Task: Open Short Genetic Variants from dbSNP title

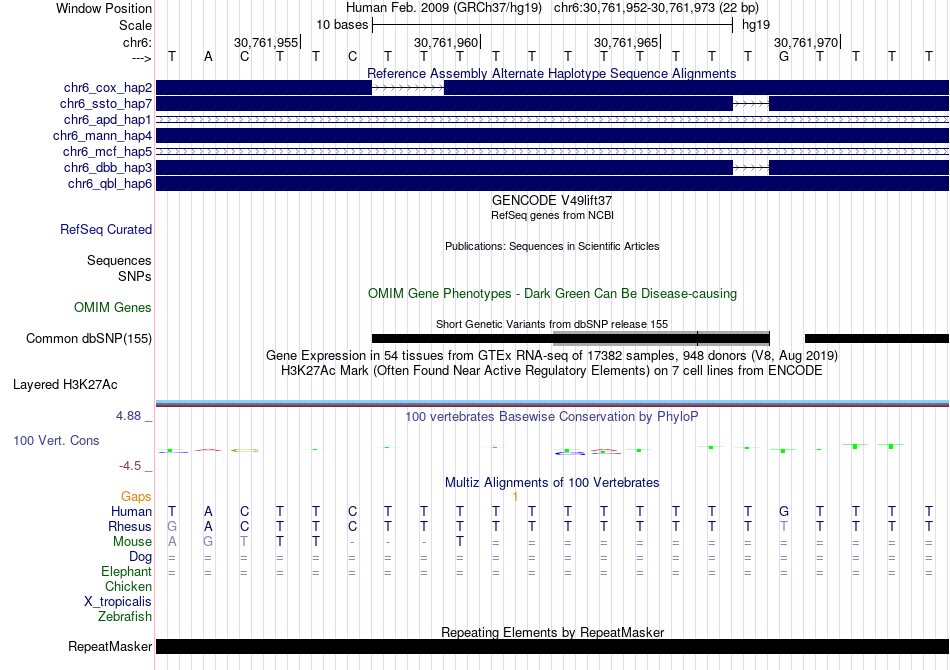Action: coord(552,324)
